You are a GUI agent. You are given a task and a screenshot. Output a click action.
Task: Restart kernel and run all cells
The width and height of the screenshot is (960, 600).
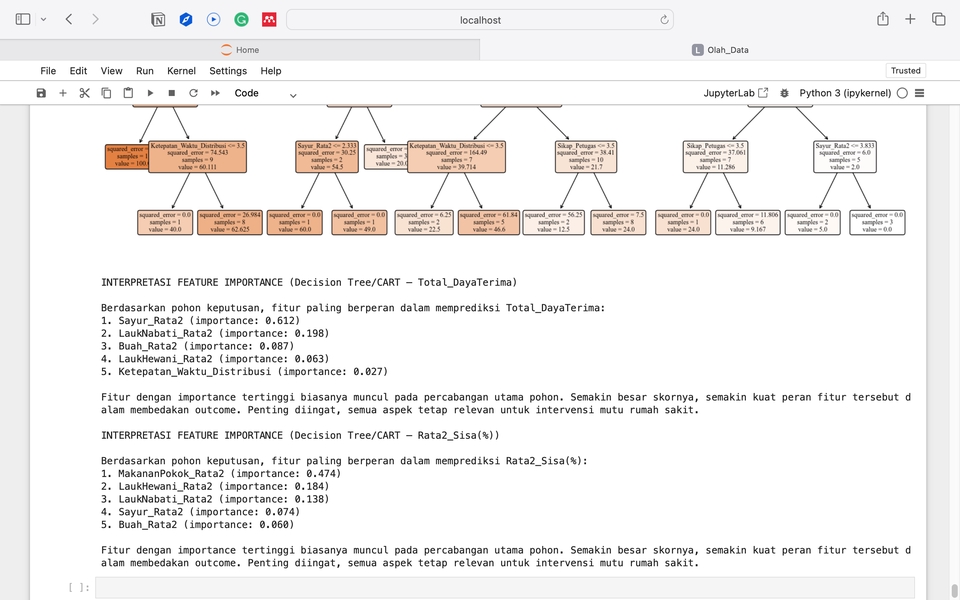[x=215, y=93]
